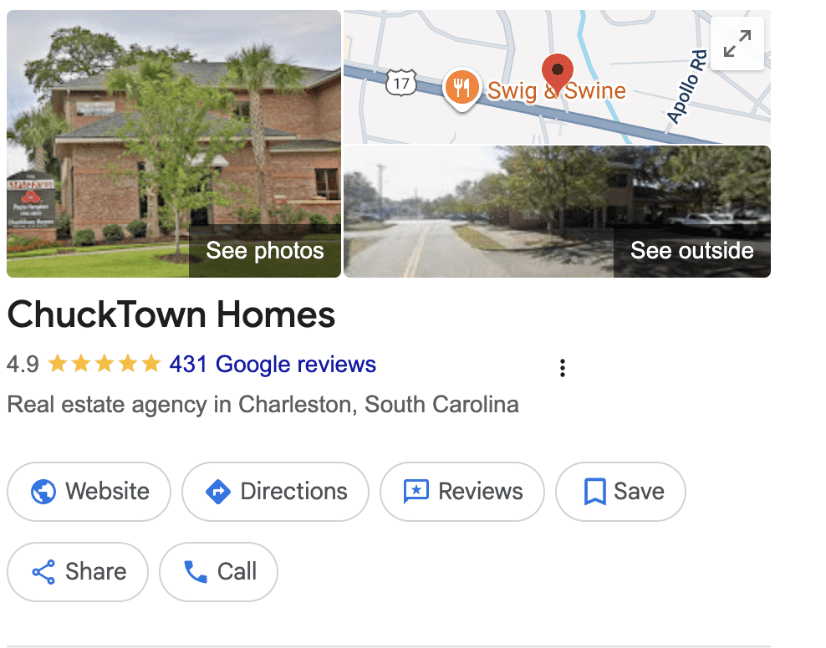Click the globe icon on Website button
The width and height of the screenshot is (826, 648).
pos(43,492)
